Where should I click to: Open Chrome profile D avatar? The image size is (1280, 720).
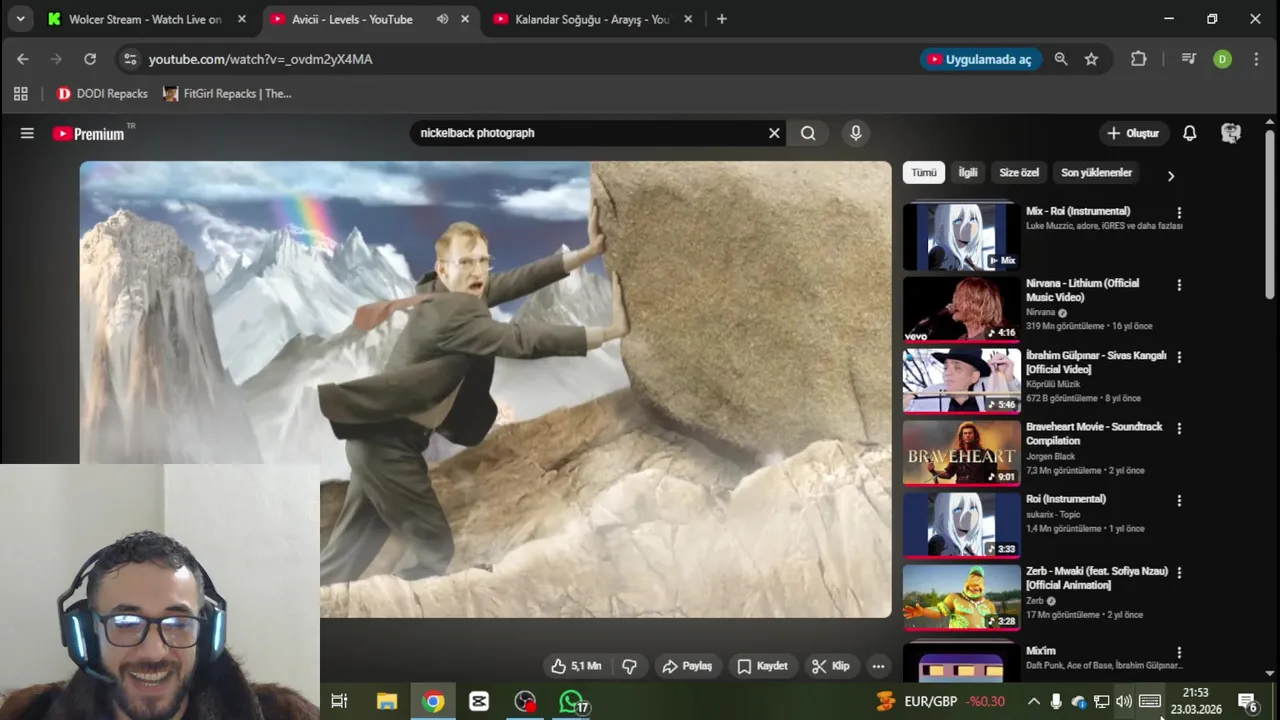tap(1222, 59)
